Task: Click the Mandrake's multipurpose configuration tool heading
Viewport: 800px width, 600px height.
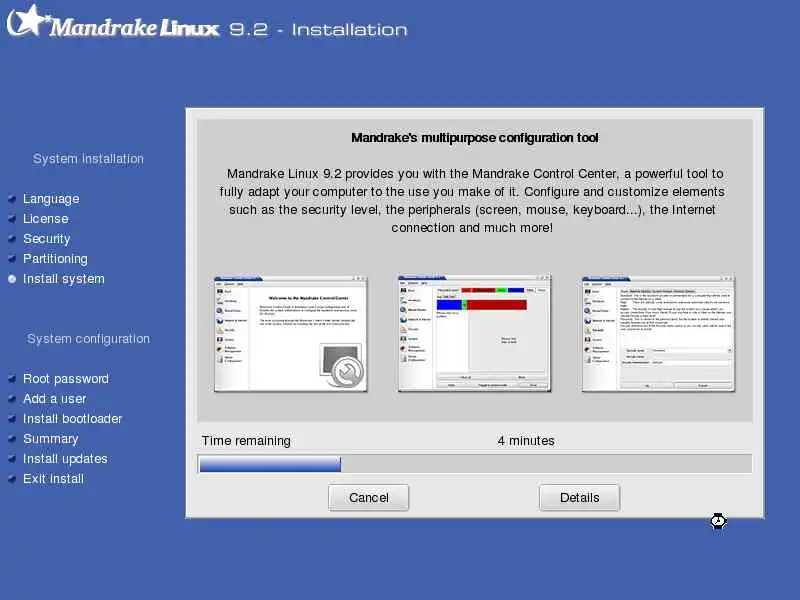Action: click(474, 138)
